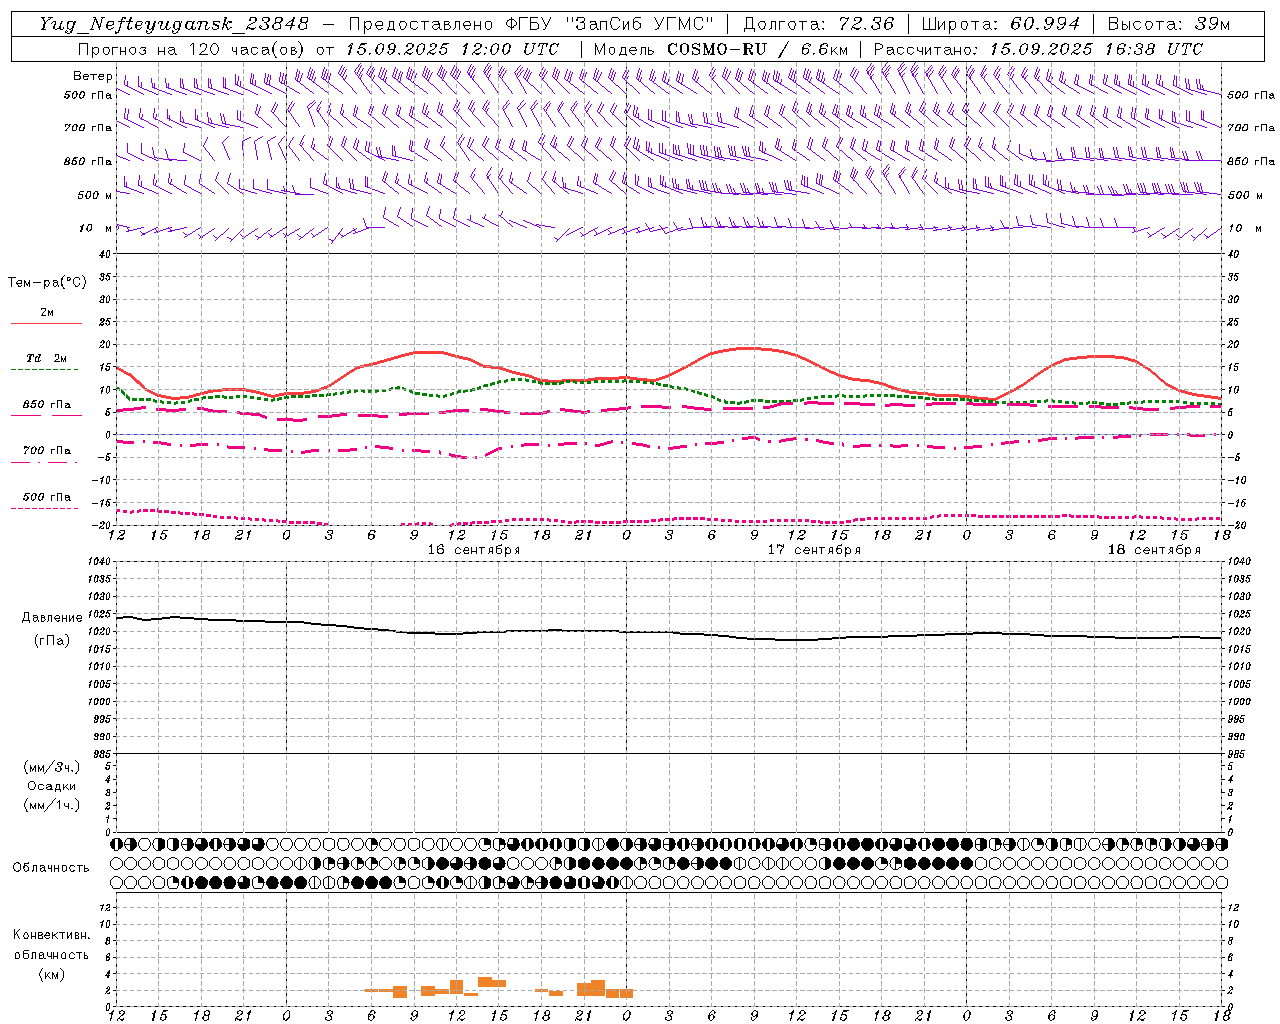The width and height of the screenshot is (1280, 1024).
Task: Click the red 2м temperature curve peak on 17 сентября
Action: (x=750, y=348)
